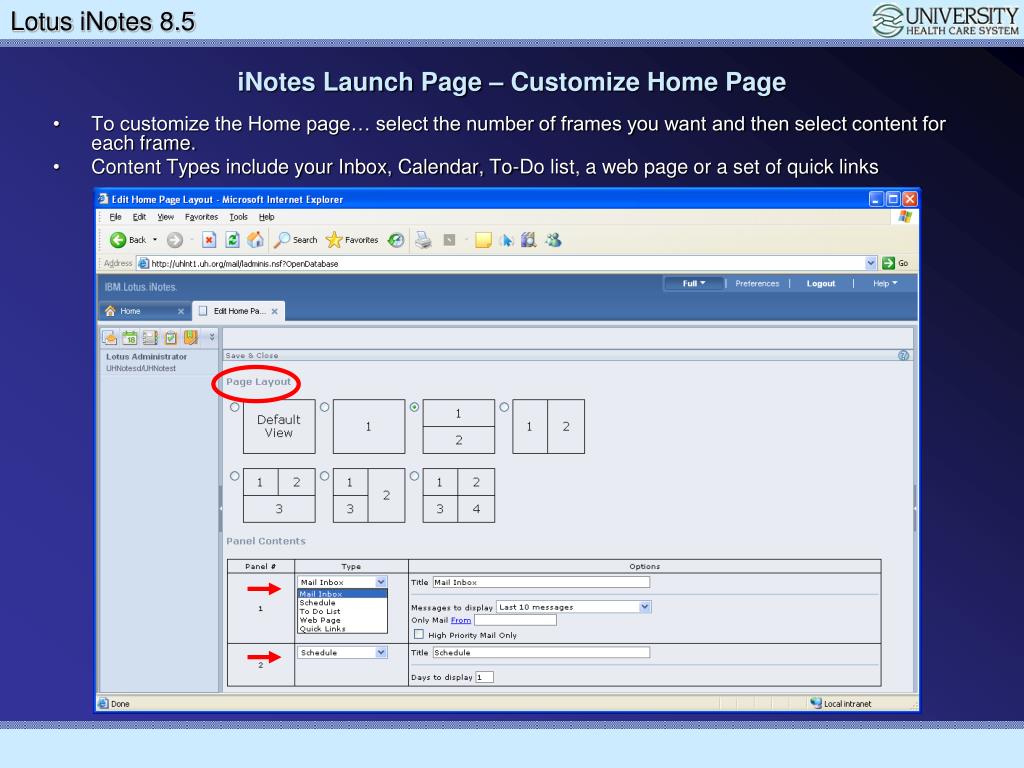
Task: Click the green Go arrow icon
Action: (888, 263)
